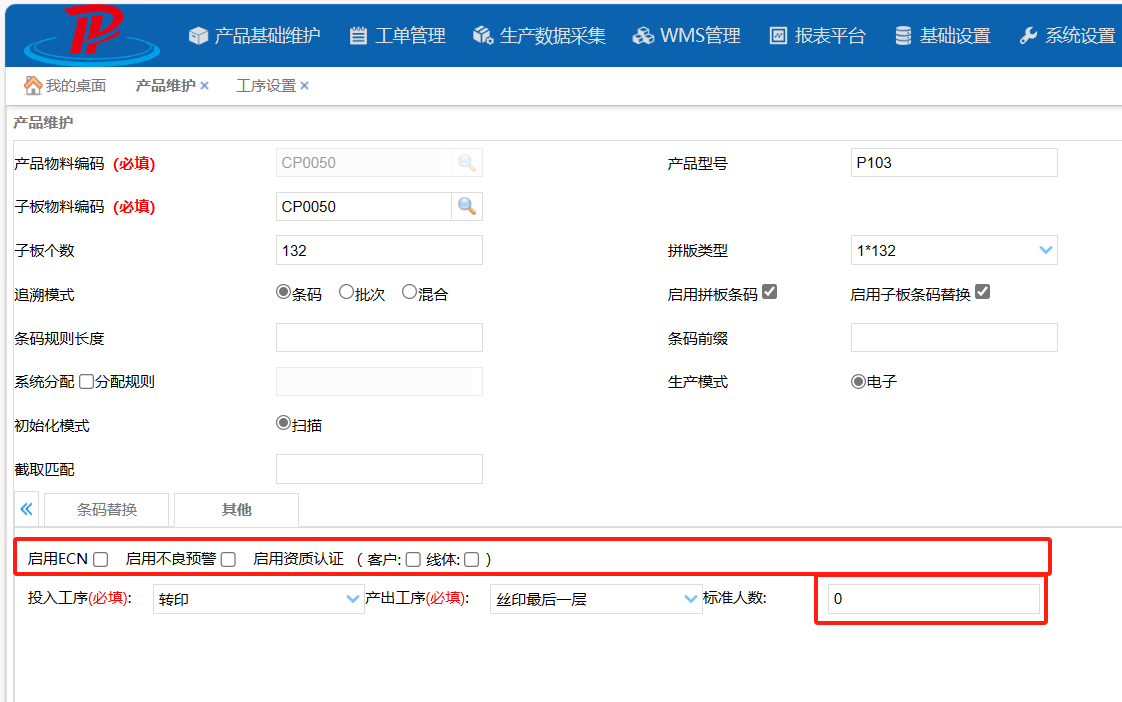This screenshot has height=702, width=1122.
Task: Click the 标准人数 input field
Action: pyautogui.click(x=934, y=599)
